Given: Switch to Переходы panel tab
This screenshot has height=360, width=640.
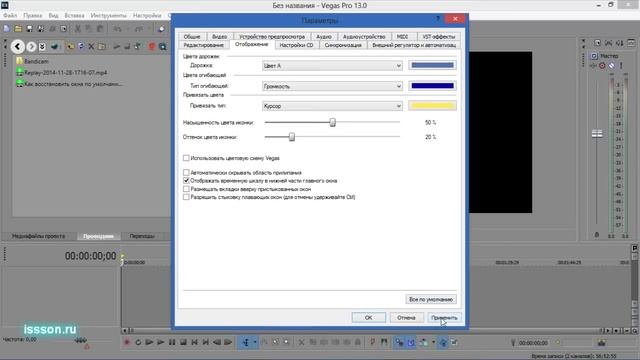Looking at the screenshot, I should click(142, 236).
